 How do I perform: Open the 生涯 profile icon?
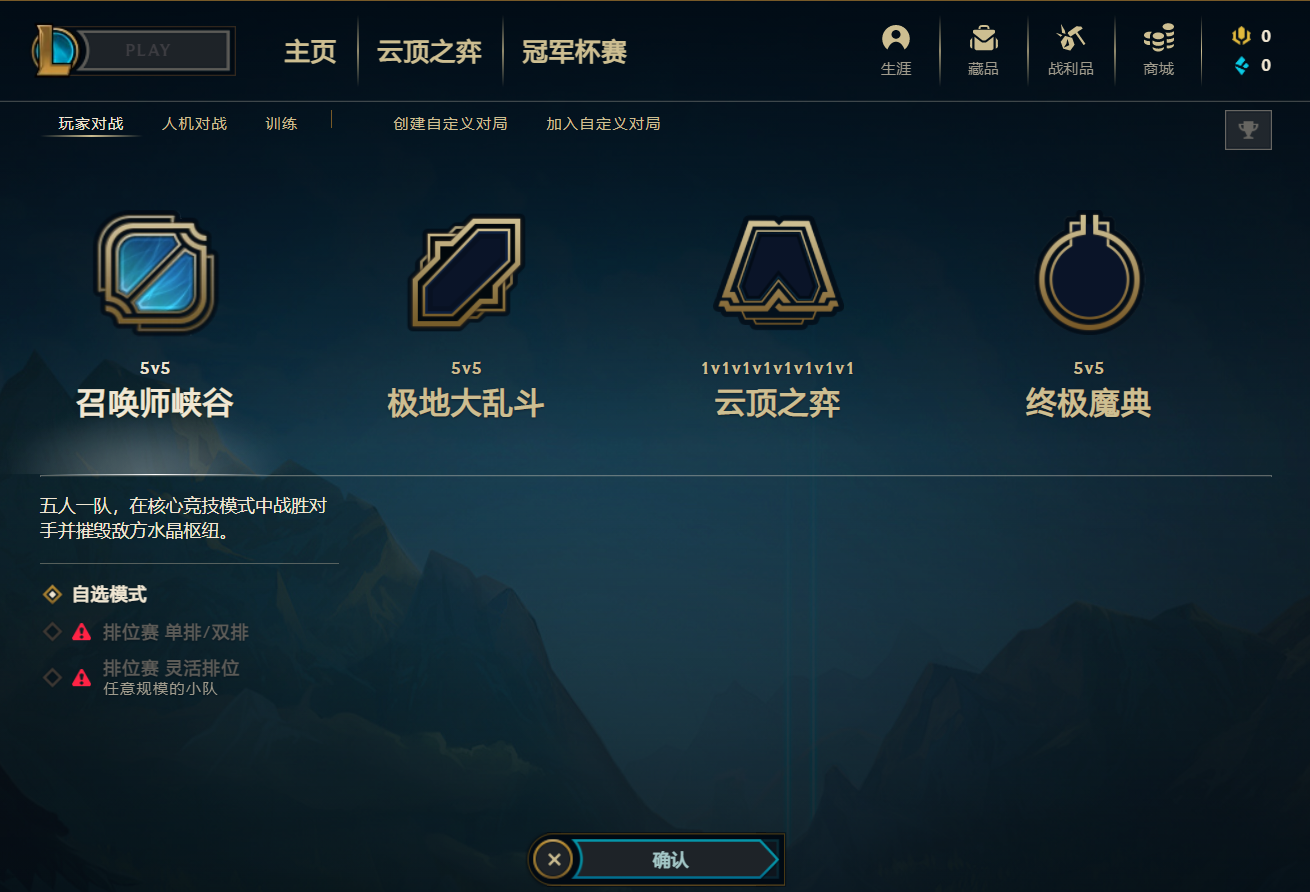click(x=896, y=39)
